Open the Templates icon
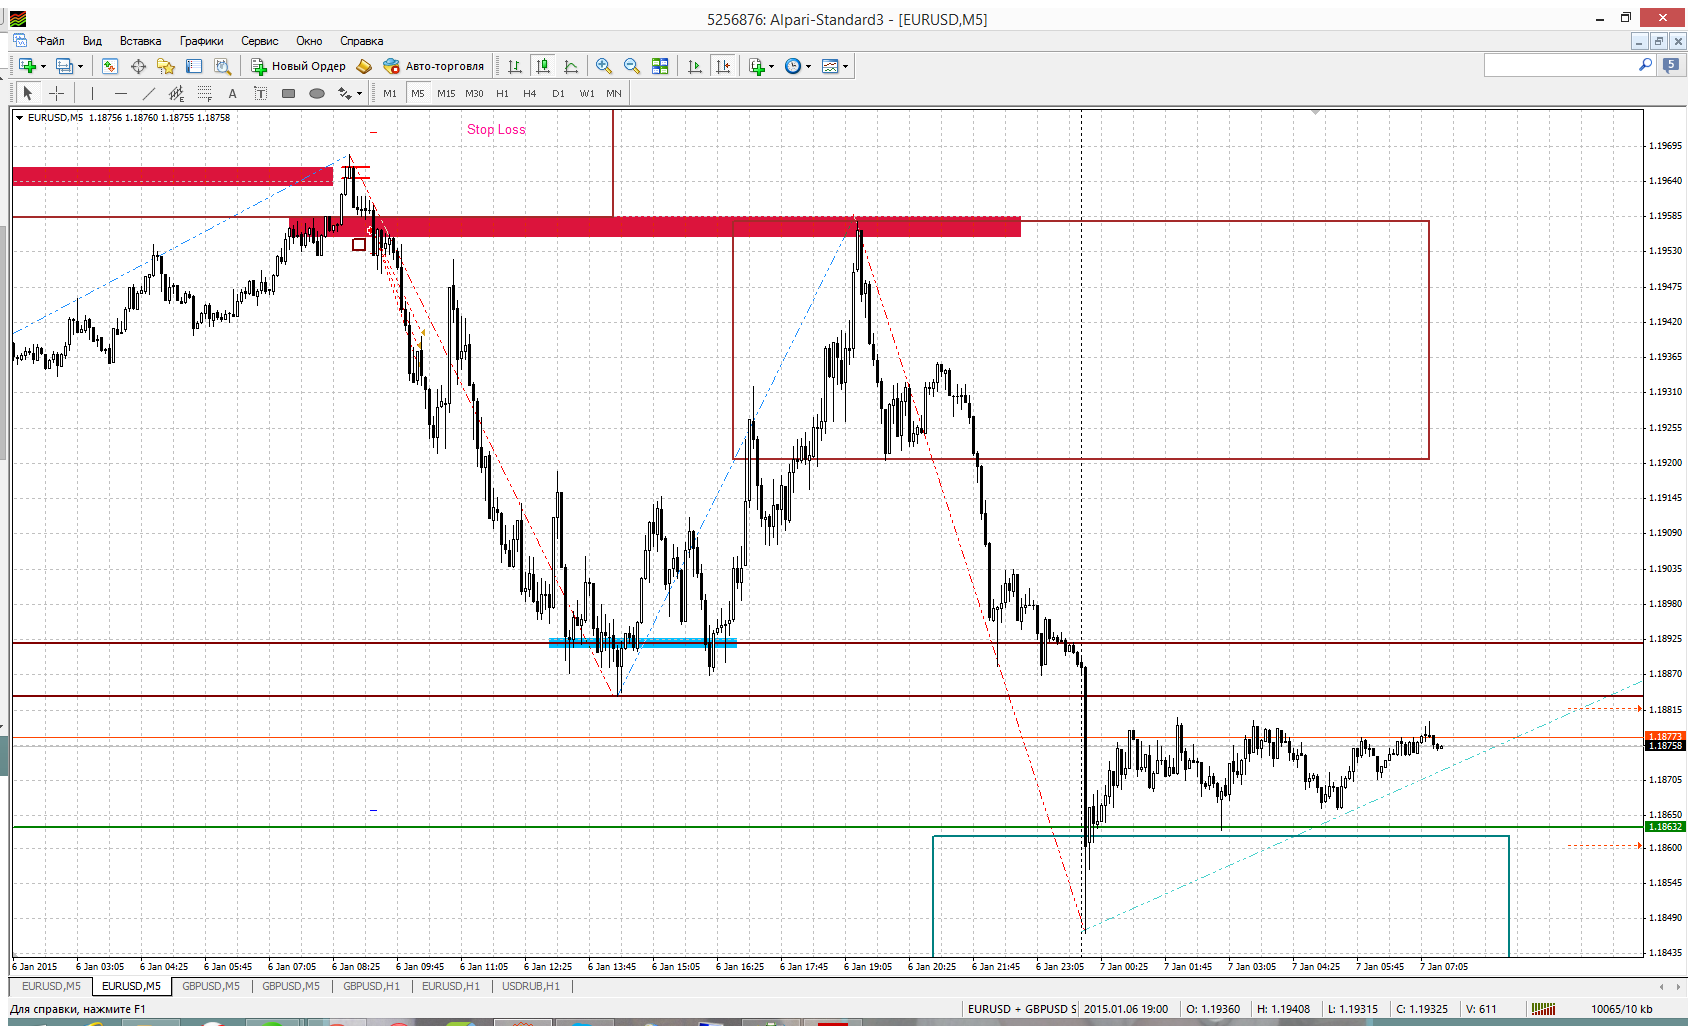Viewport: 1696px width, 1026px height. tap(830, 66)
